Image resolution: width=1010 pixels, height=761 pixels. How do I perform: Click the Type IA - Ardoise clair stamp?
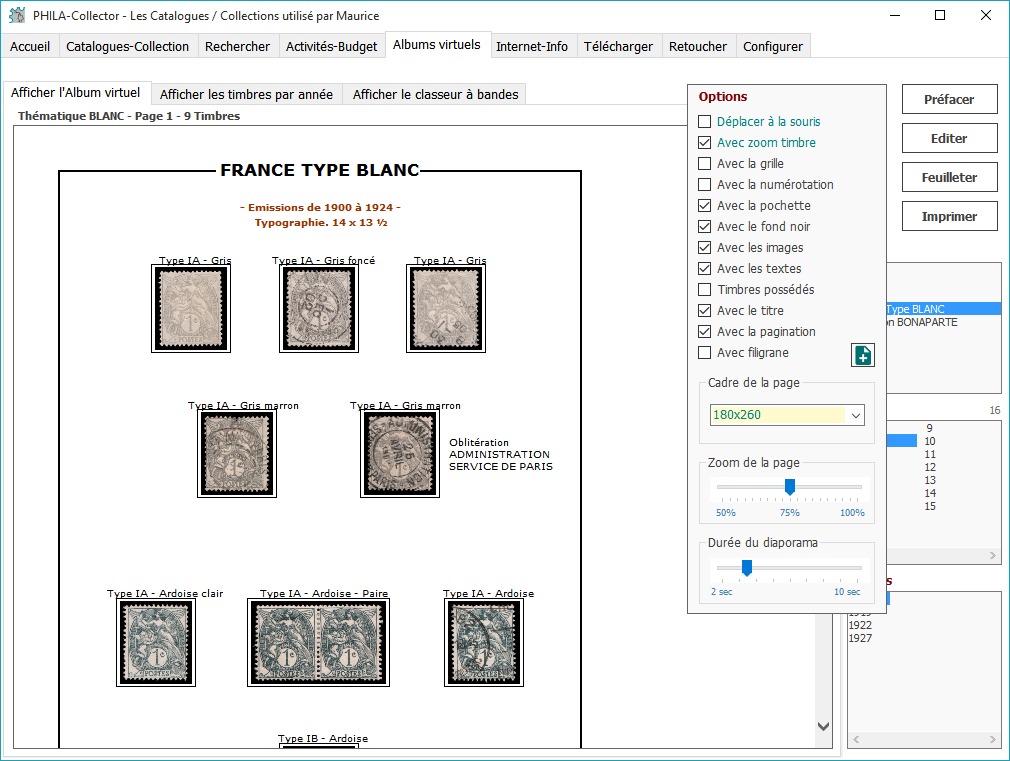pyautogui.click(x=156, y=642)
